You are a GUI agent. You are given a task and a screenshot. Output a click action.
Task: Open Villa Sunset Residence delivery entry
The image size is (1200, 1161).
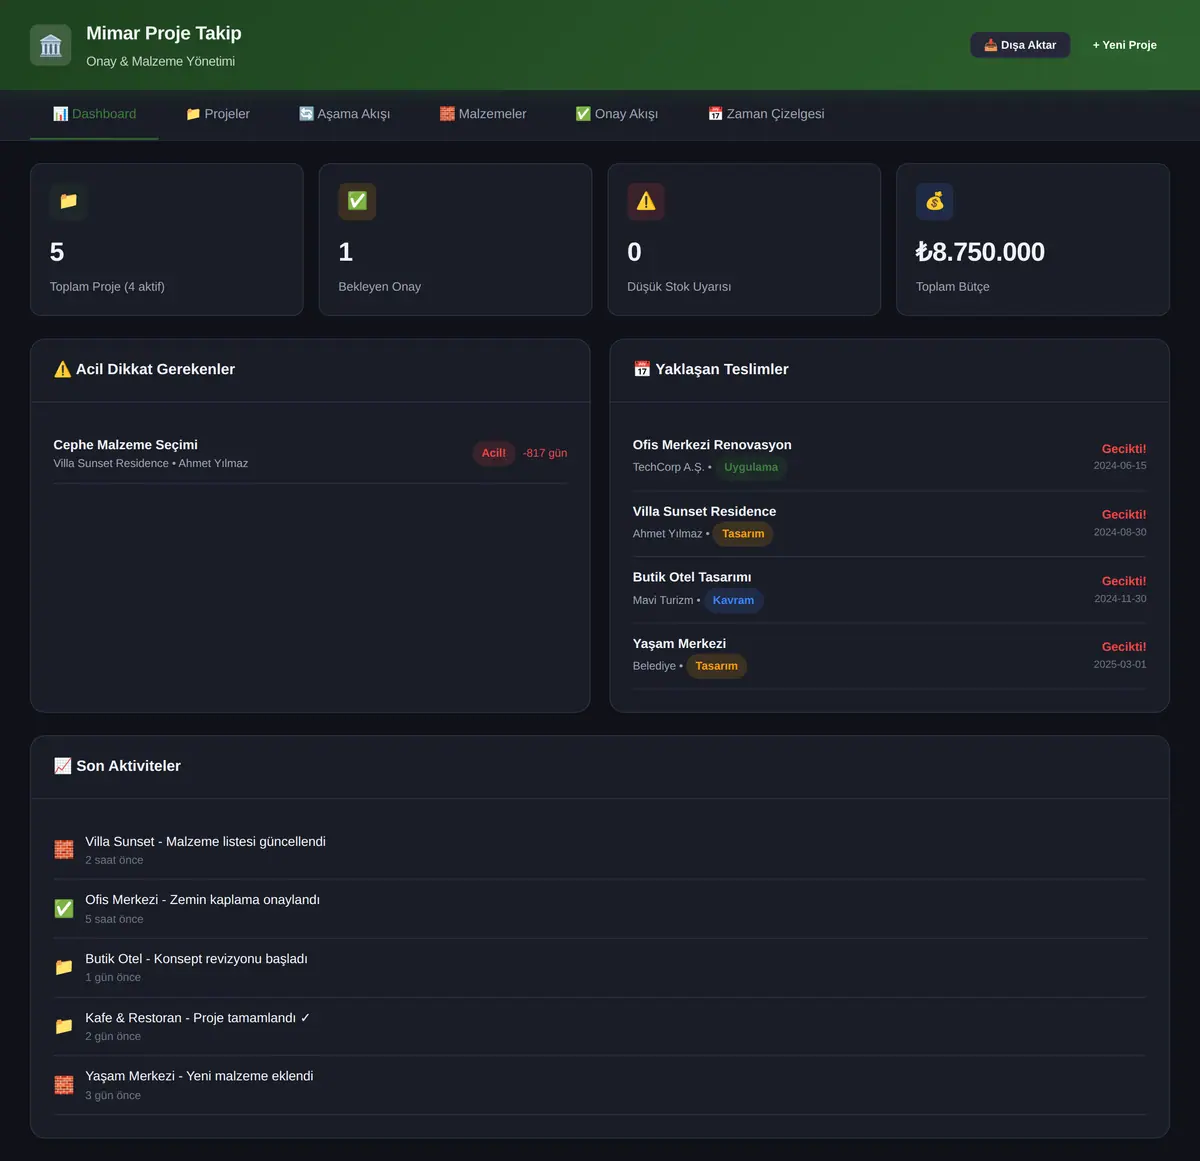pos(890,523)
